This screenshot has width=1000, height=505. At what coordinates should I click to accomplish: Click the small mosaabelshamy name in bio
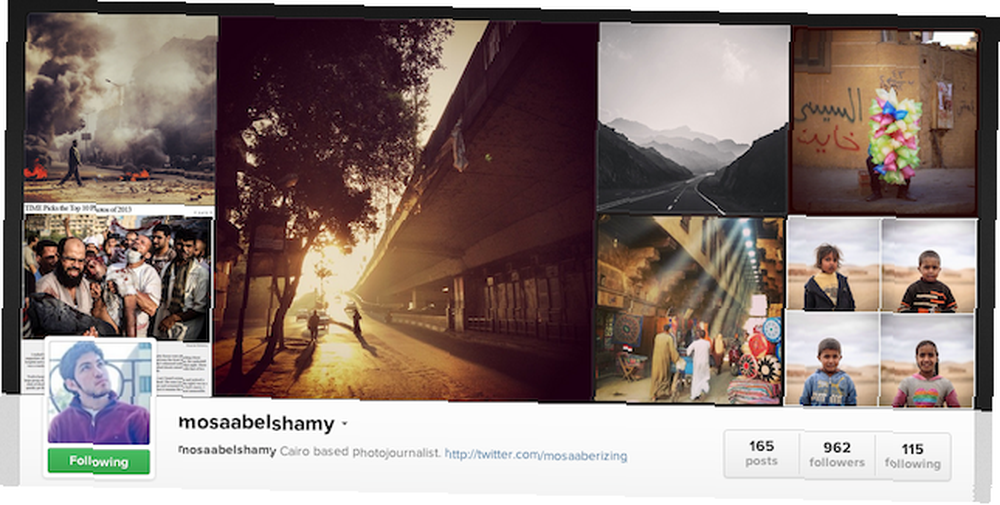pos(227,451)
